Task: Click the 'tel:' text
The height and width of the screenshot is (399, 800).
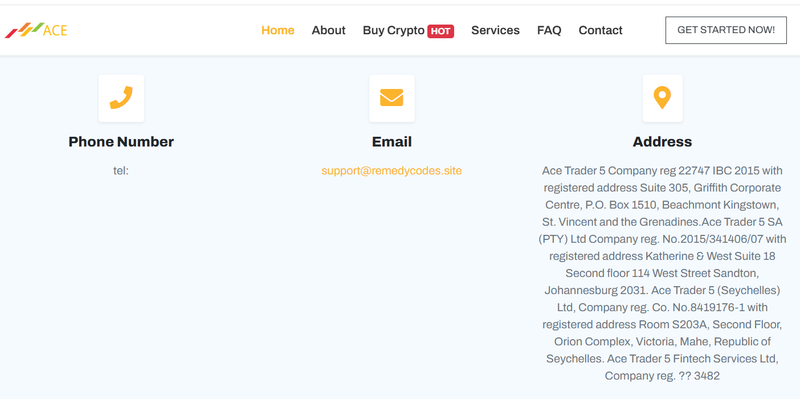Action: click(x=121, y=170)
